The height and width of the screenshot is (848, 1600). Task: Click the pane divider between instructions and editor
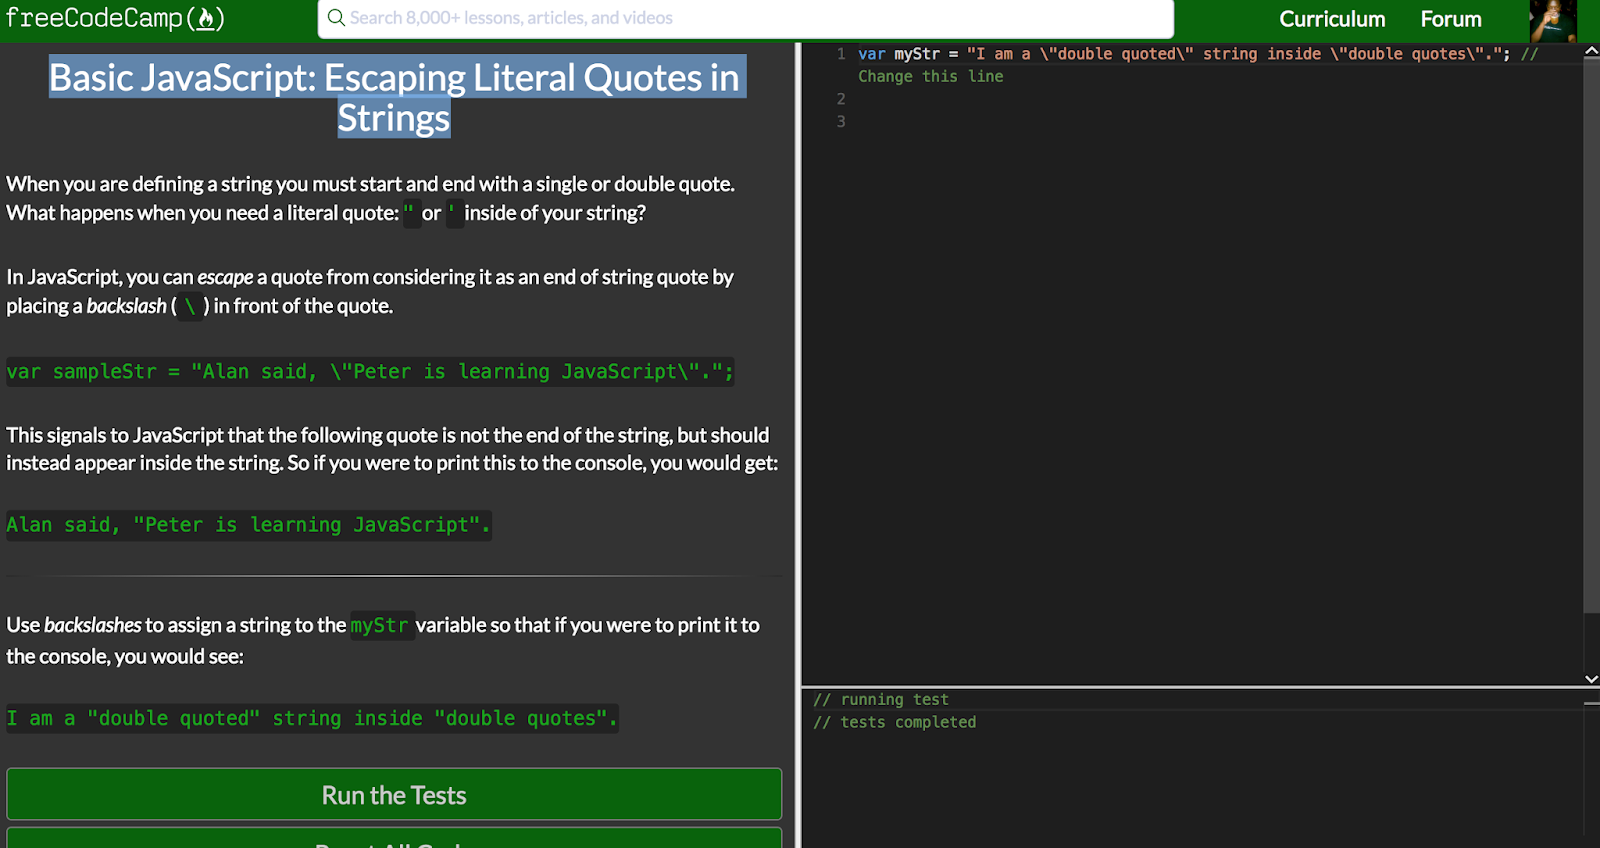coord(798,445)
